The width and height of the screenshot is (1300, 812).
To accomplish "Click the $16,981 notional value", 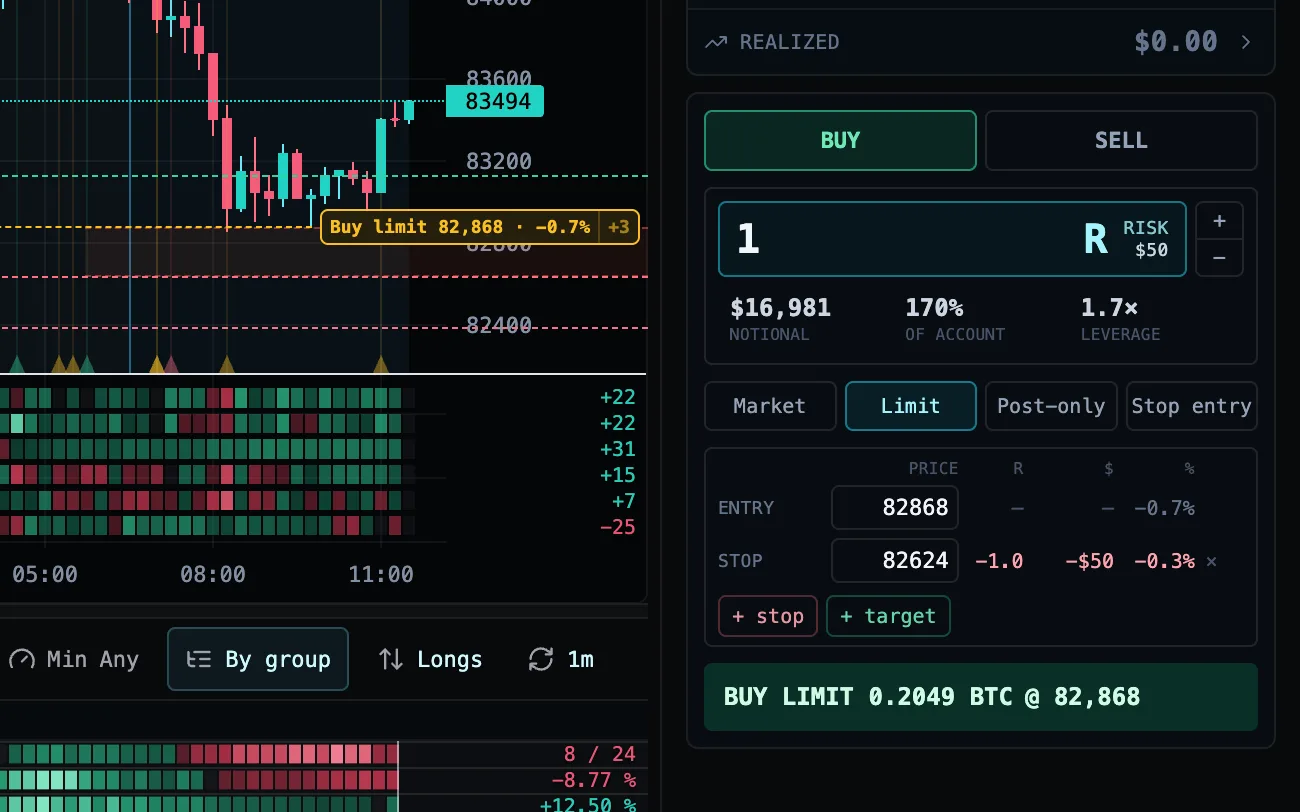I will (780, 308).
